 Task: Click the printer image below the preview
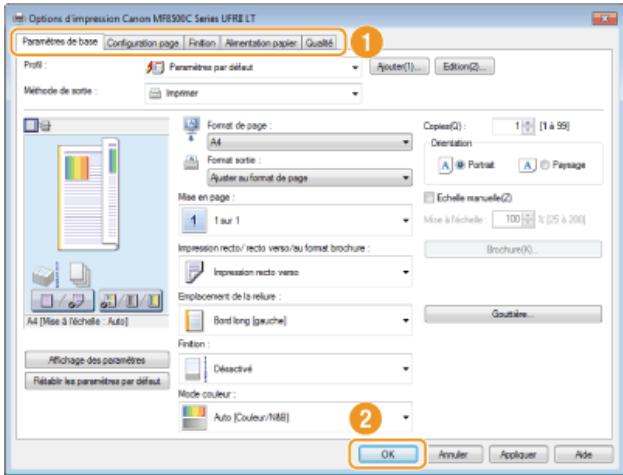[44, 275]
